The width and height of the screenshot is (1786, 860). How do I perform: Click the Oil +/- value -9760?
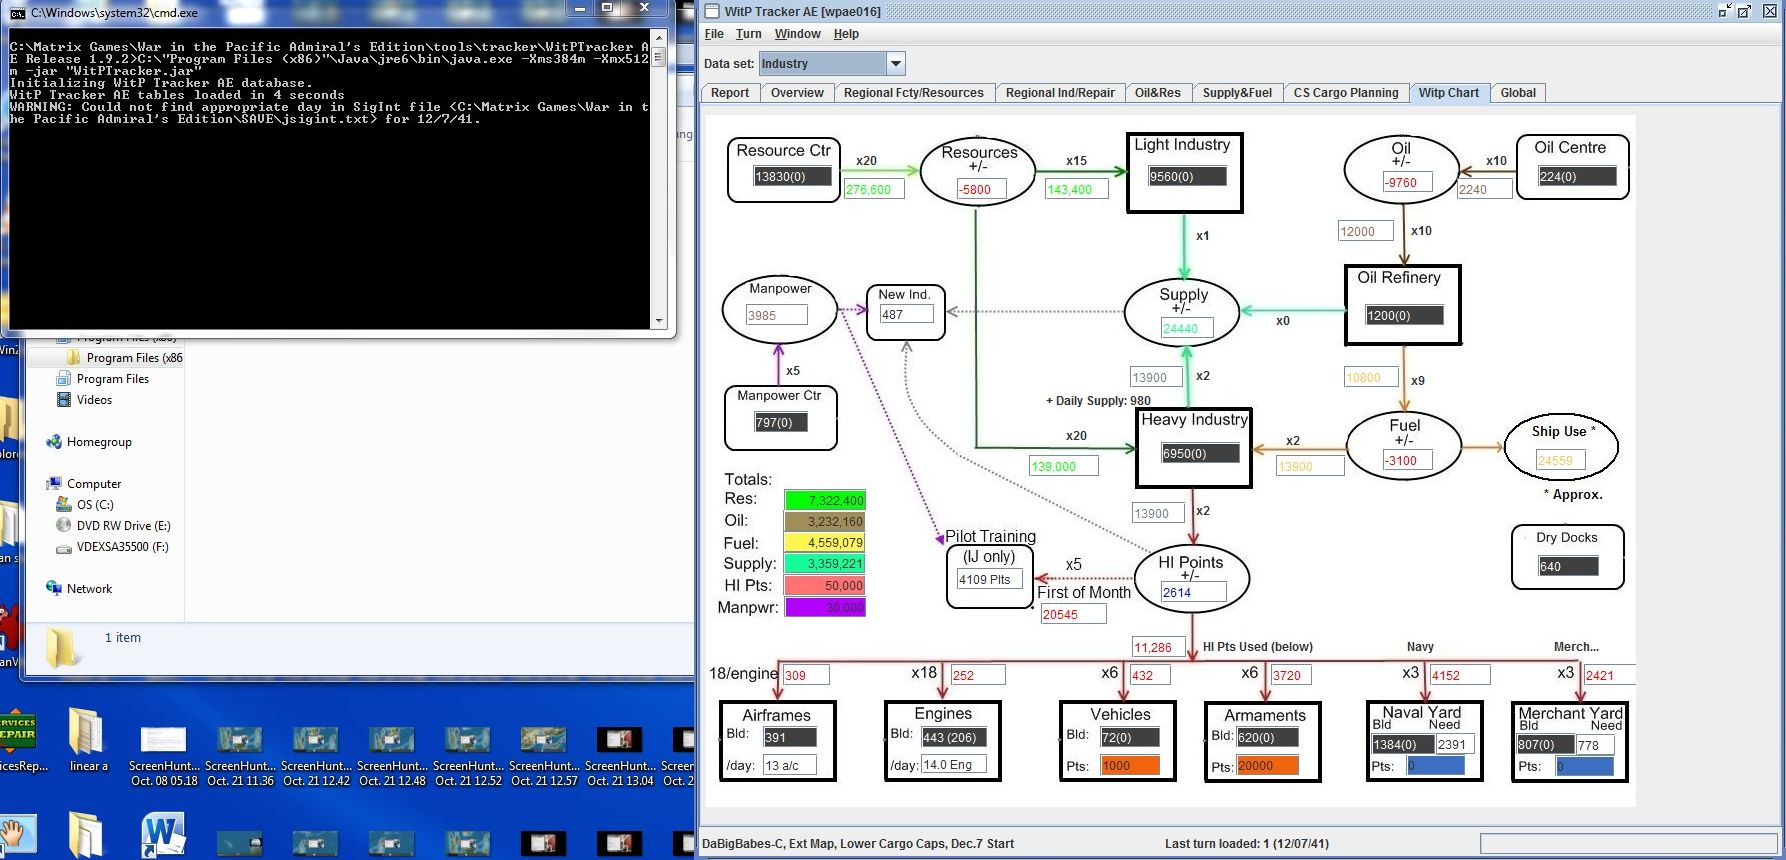pyautogui.click(x=1407, y=183)
